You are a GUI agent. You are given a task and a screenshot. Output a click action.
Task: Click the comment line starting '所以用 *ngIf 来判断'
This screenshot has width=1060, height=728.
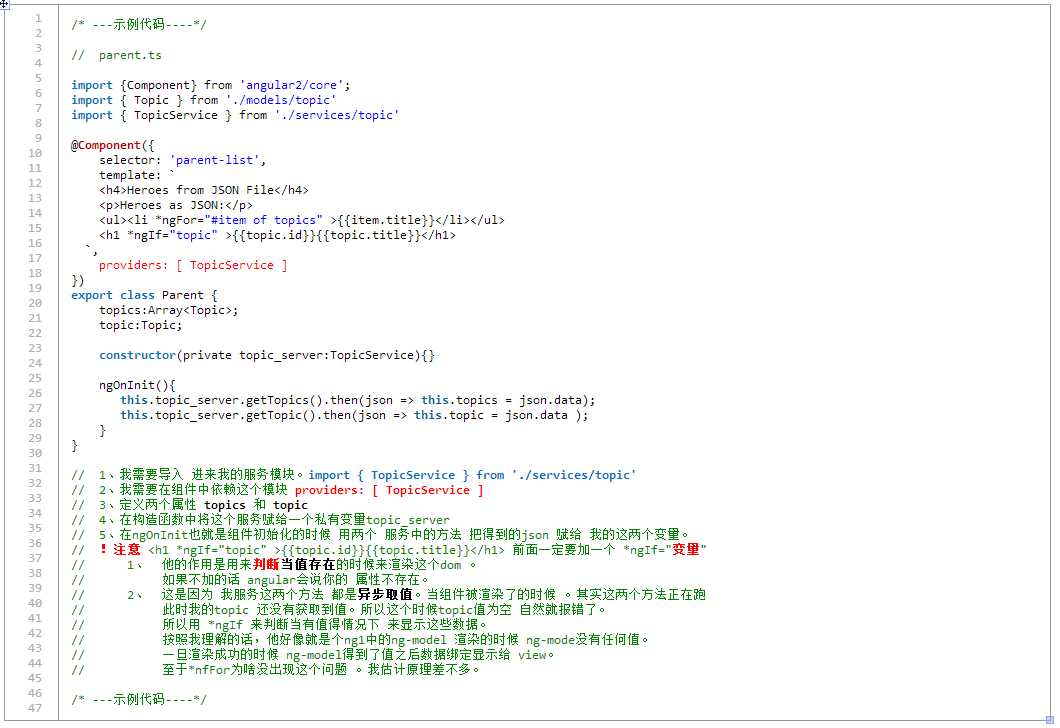coord(324,625)
